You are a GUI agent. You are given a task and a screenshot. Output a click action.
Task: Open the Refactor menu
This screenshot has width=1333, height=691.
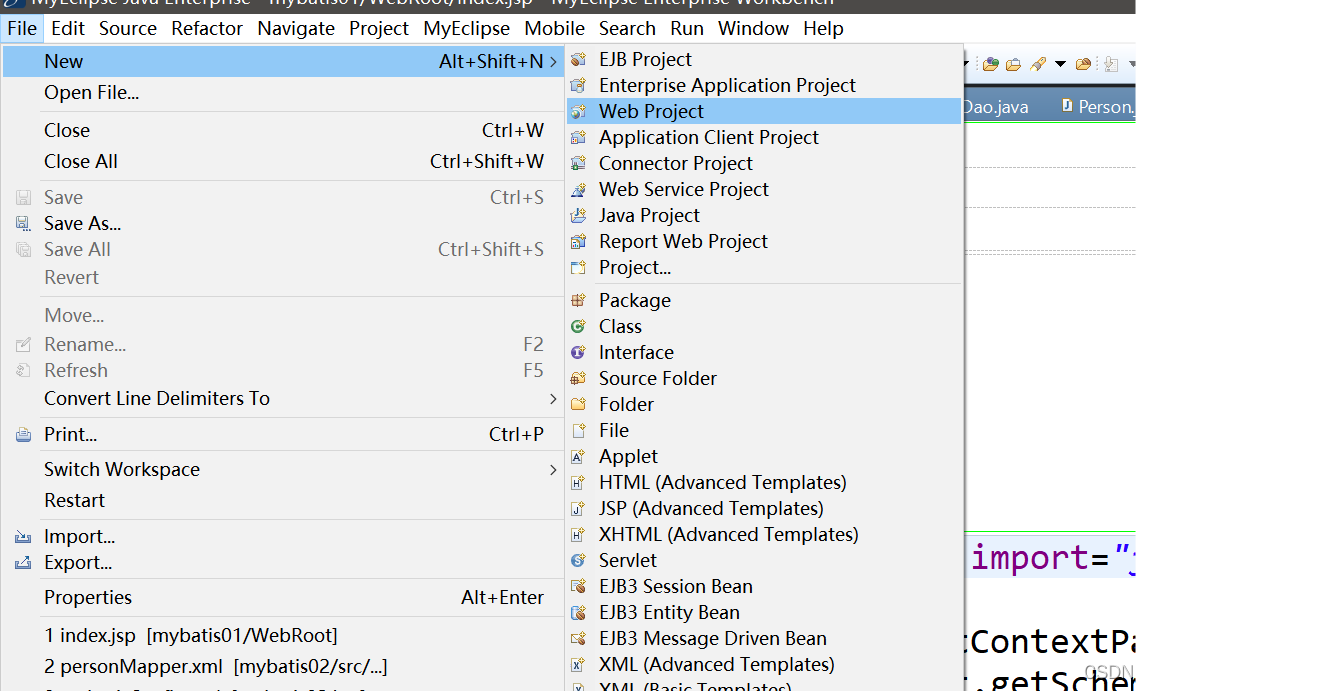207,29
